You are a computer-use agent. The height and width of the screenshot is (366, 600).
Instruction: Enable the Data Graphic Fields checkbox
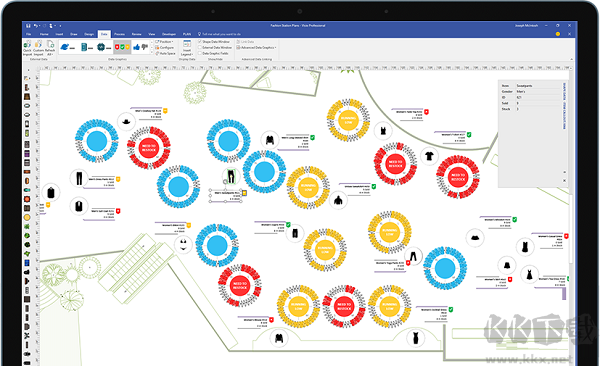[200, 54]
